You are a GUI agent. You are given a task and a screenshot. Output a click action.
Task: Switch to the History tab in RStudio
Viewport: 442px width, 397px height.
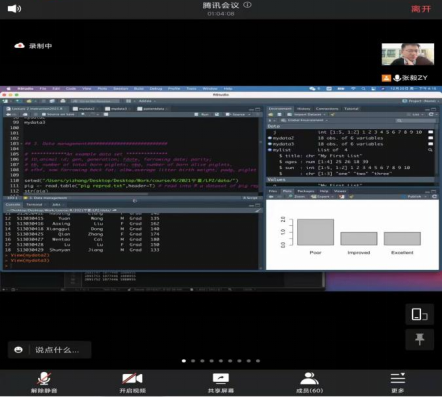303,109
